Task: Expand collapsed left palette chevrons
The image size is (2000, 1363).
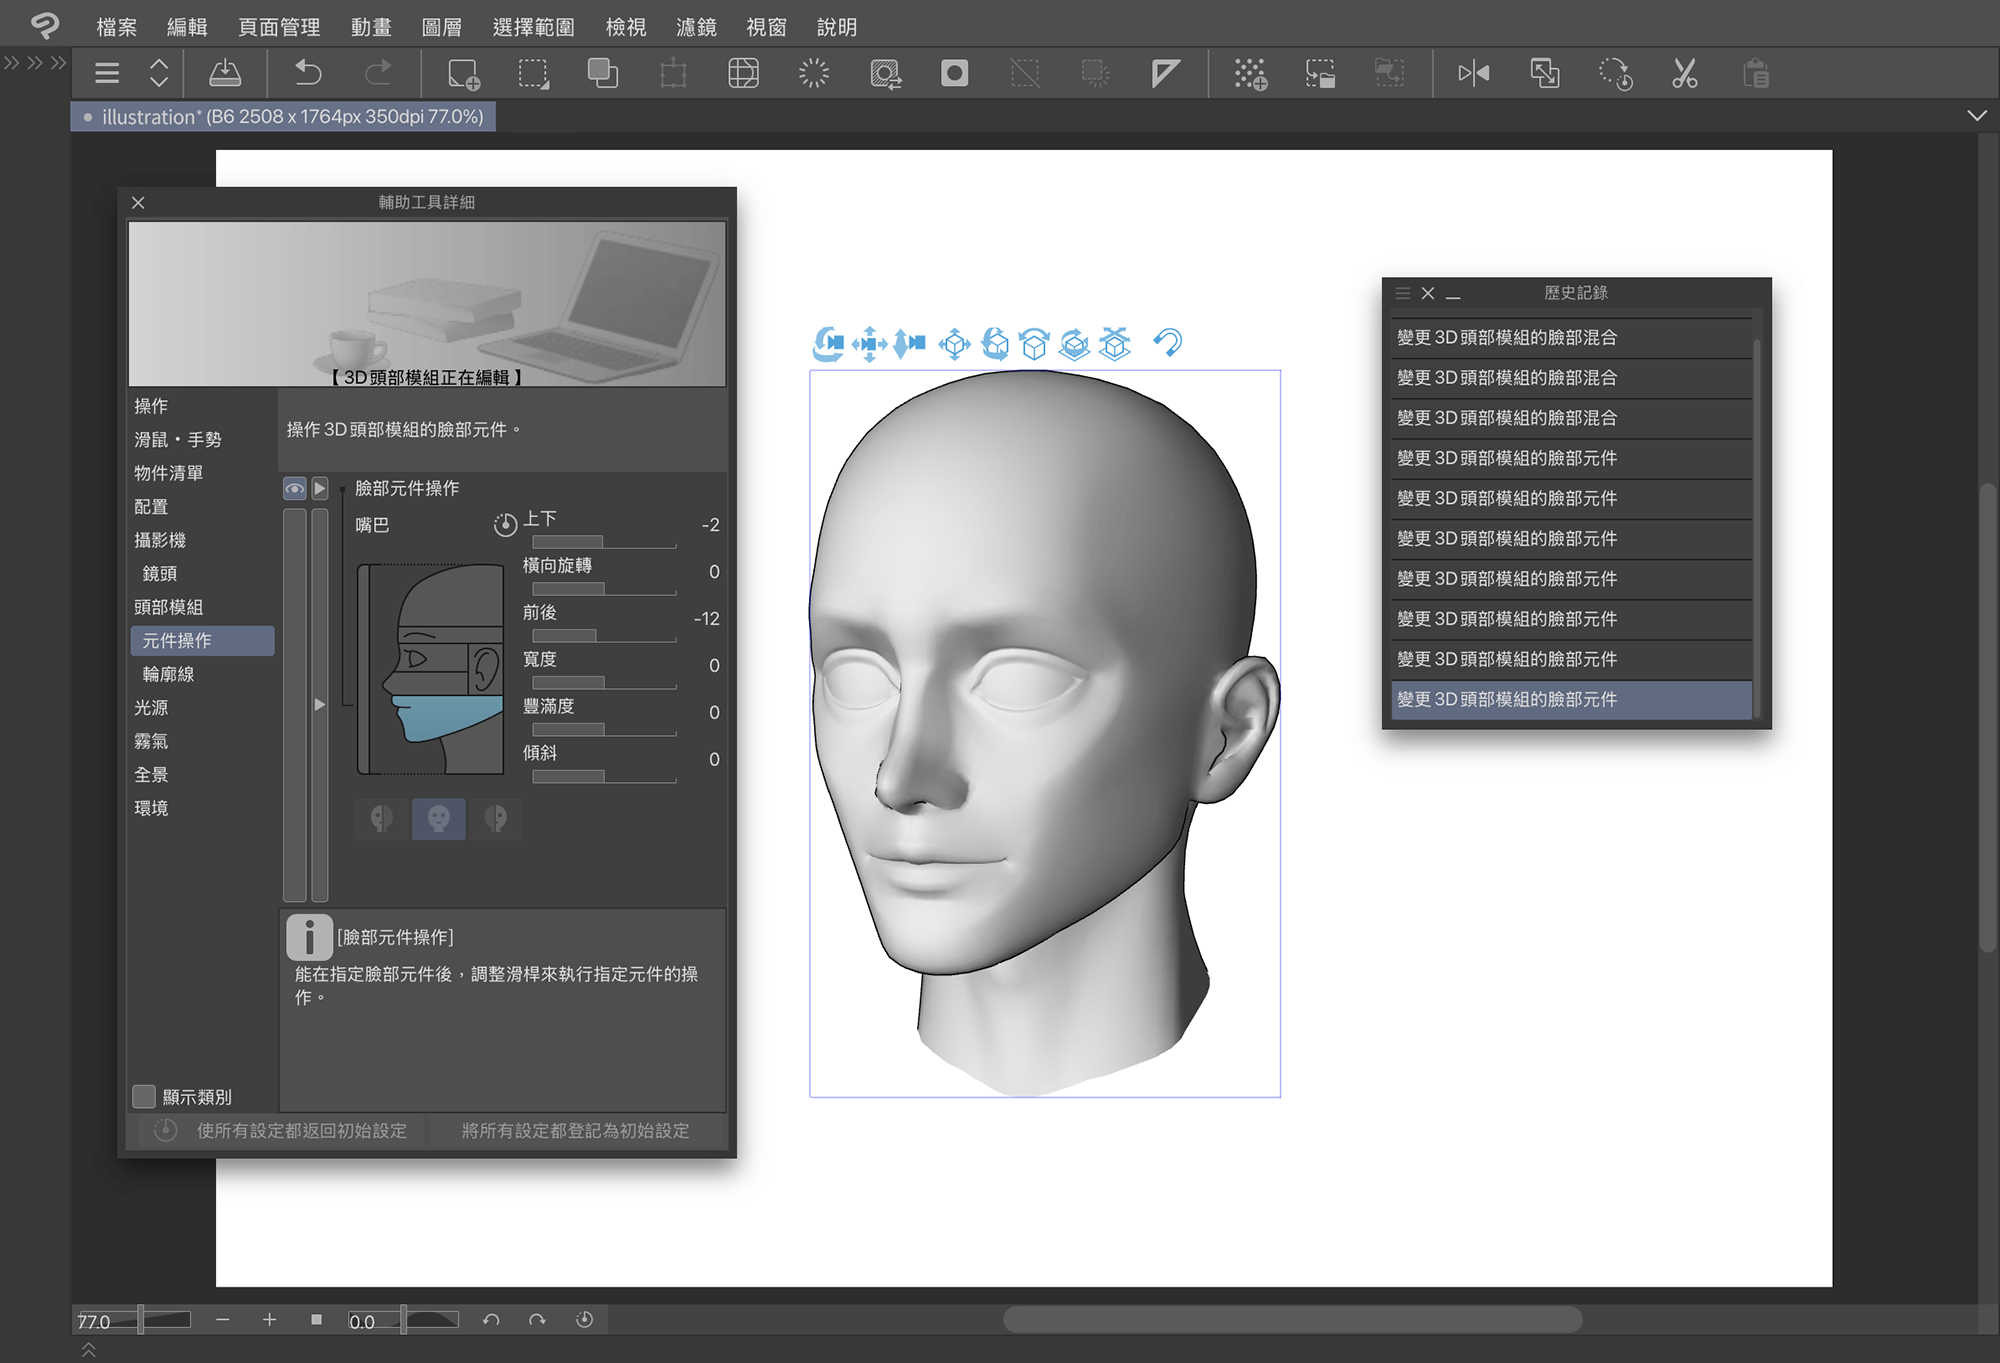Action: 35,63
